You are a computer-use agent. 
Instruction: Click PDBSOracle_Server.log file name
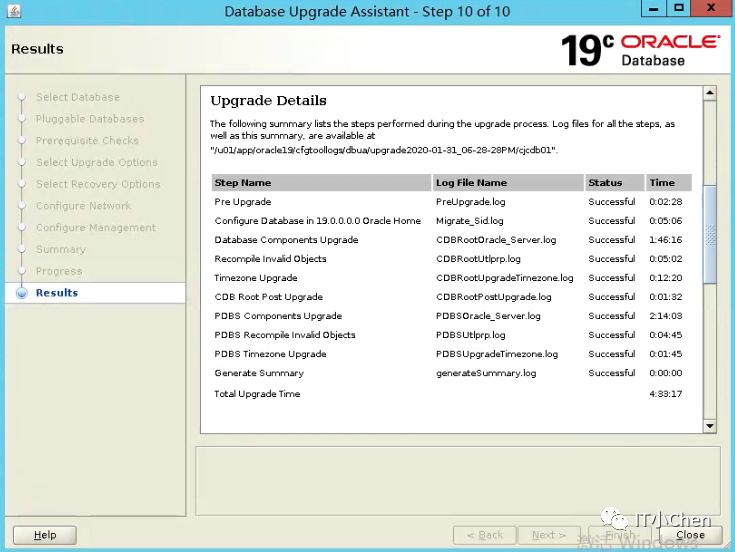pos(488,316)
